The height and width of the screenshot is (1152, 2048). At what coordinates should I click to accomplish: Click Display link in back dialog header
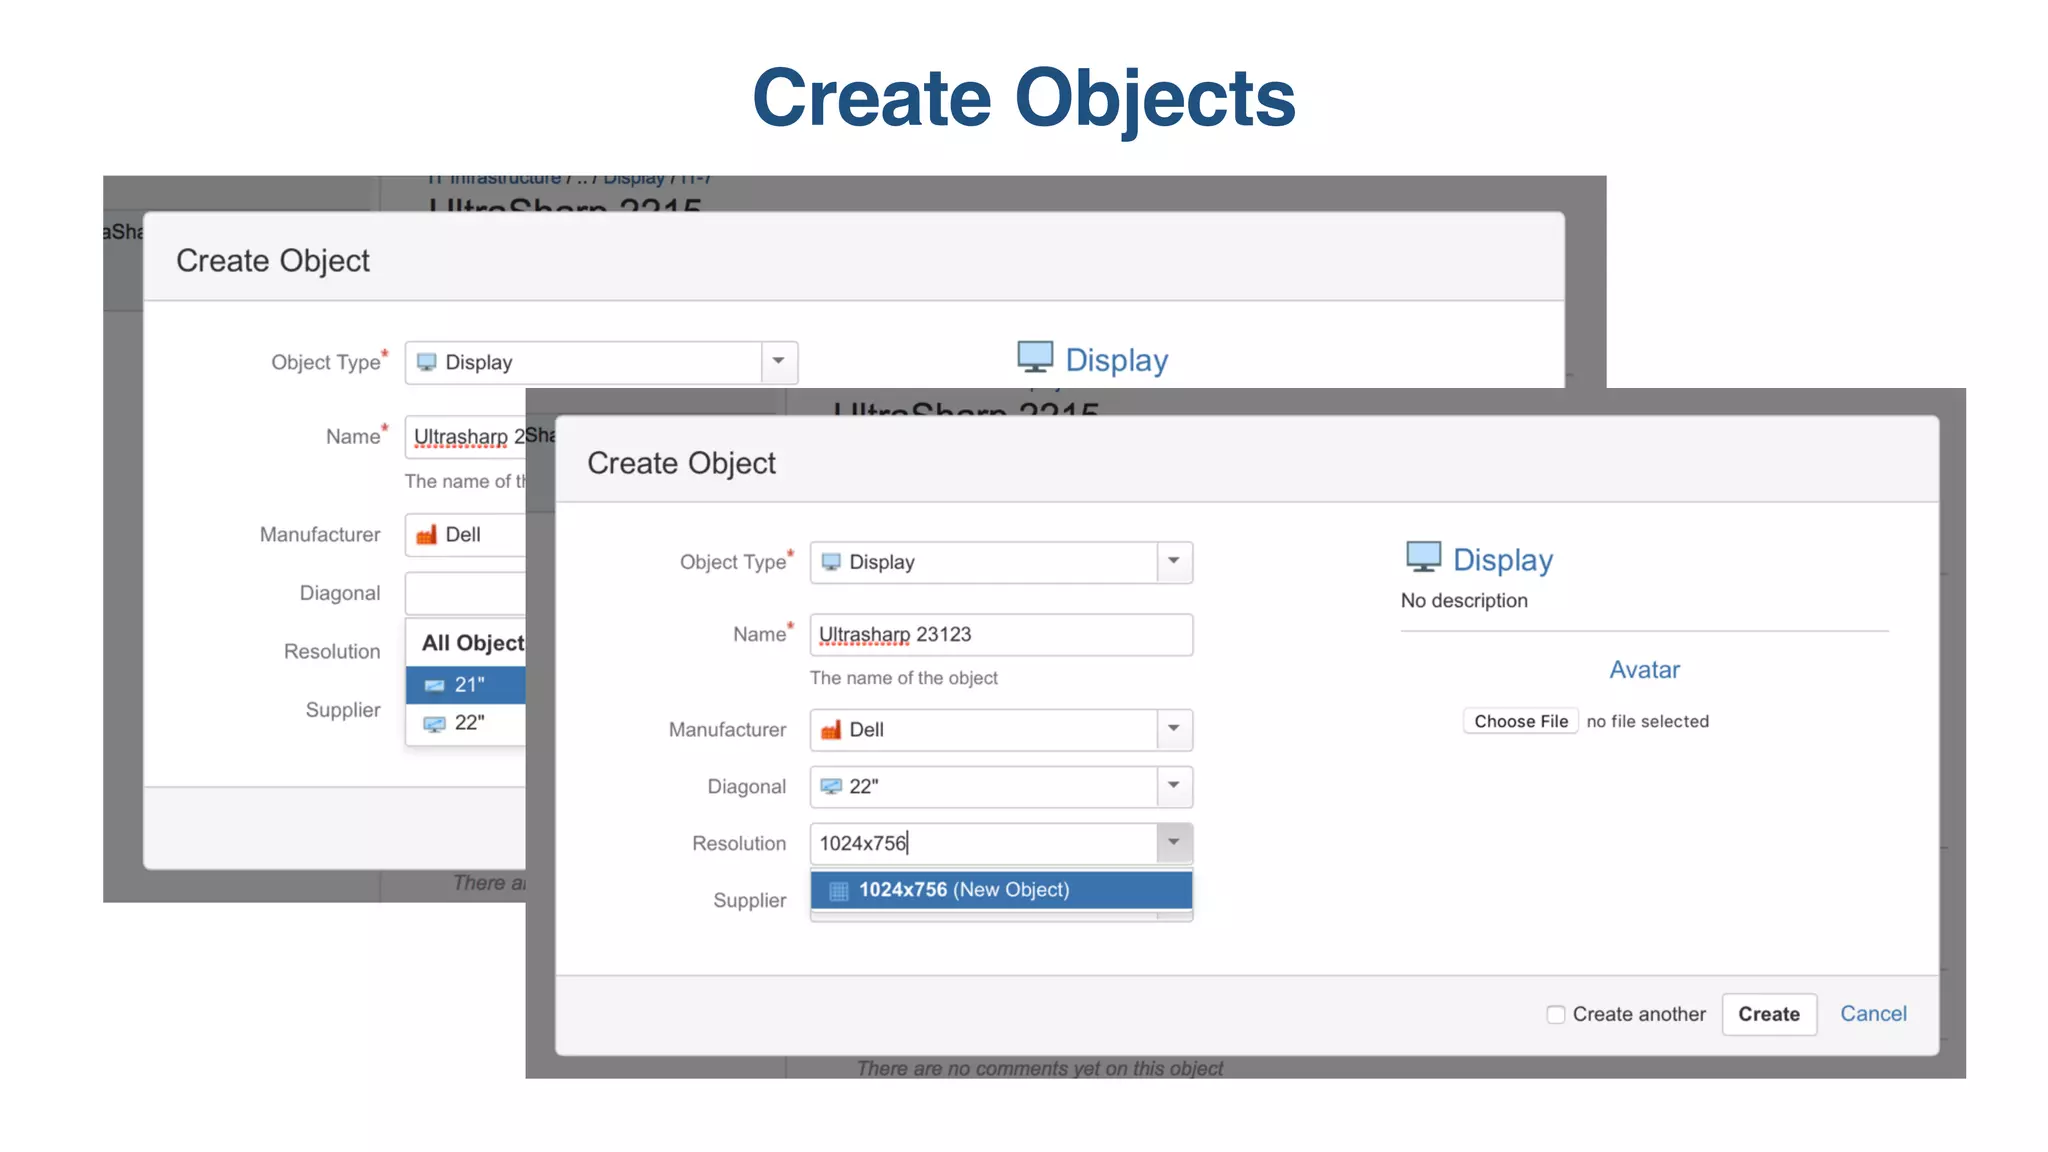tap(1116, 360)
